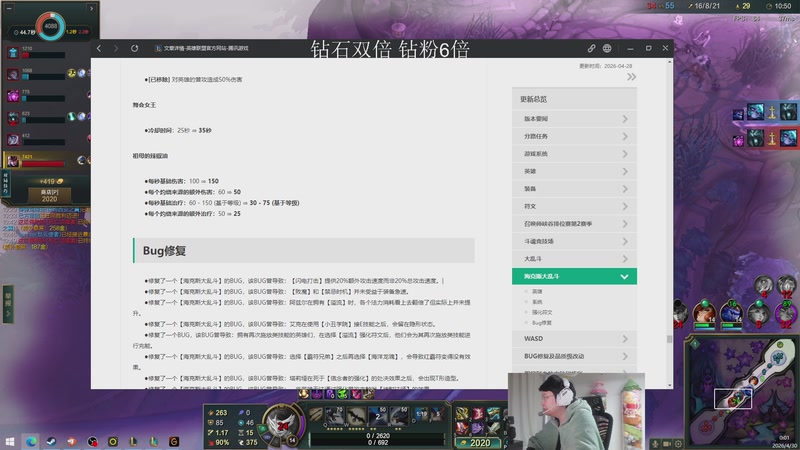Open the orange G app on taskbar
Image resolution: width=800 pixels, height=450 pixels.
tap(174, 441)
